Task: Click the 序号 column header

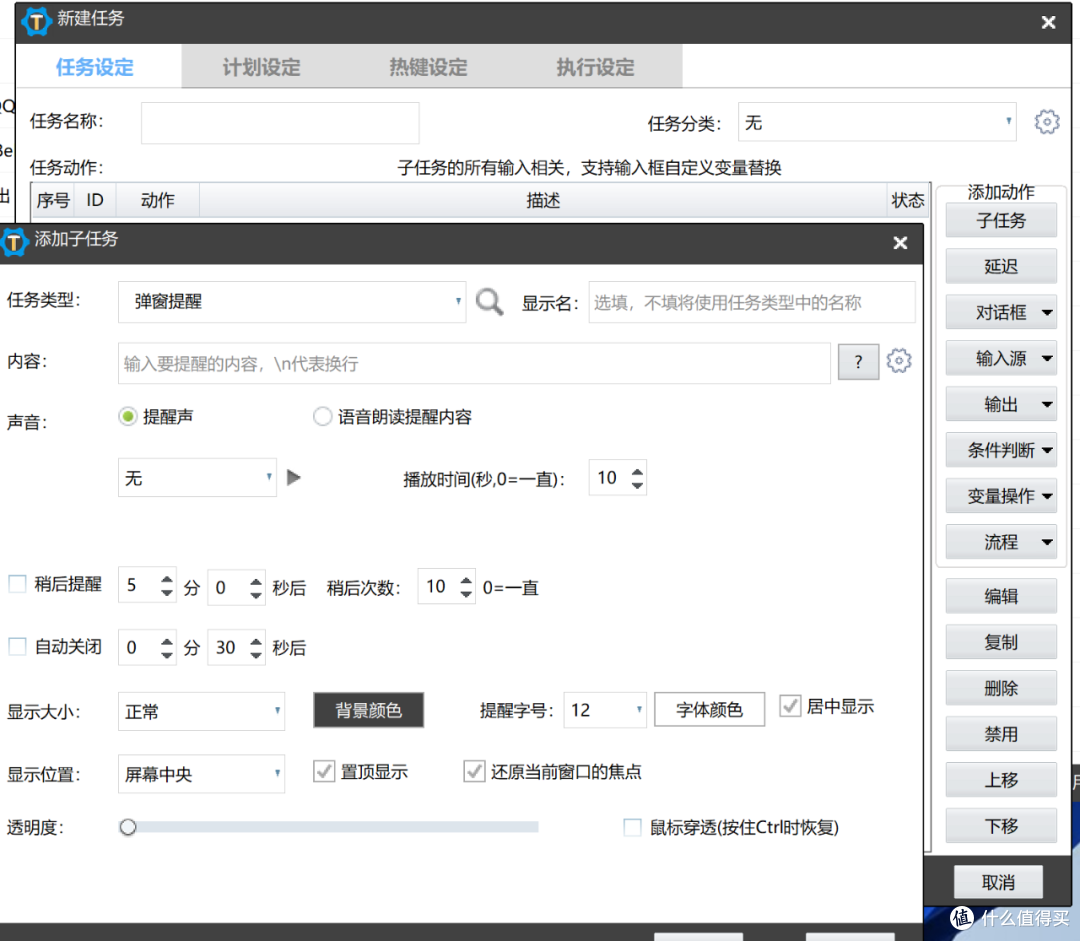Action: tap(53, 200)
